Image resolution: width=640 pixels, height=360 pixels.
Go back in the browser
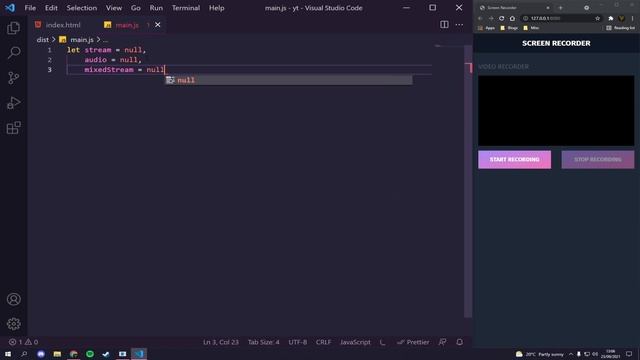(x=480, y=18)
